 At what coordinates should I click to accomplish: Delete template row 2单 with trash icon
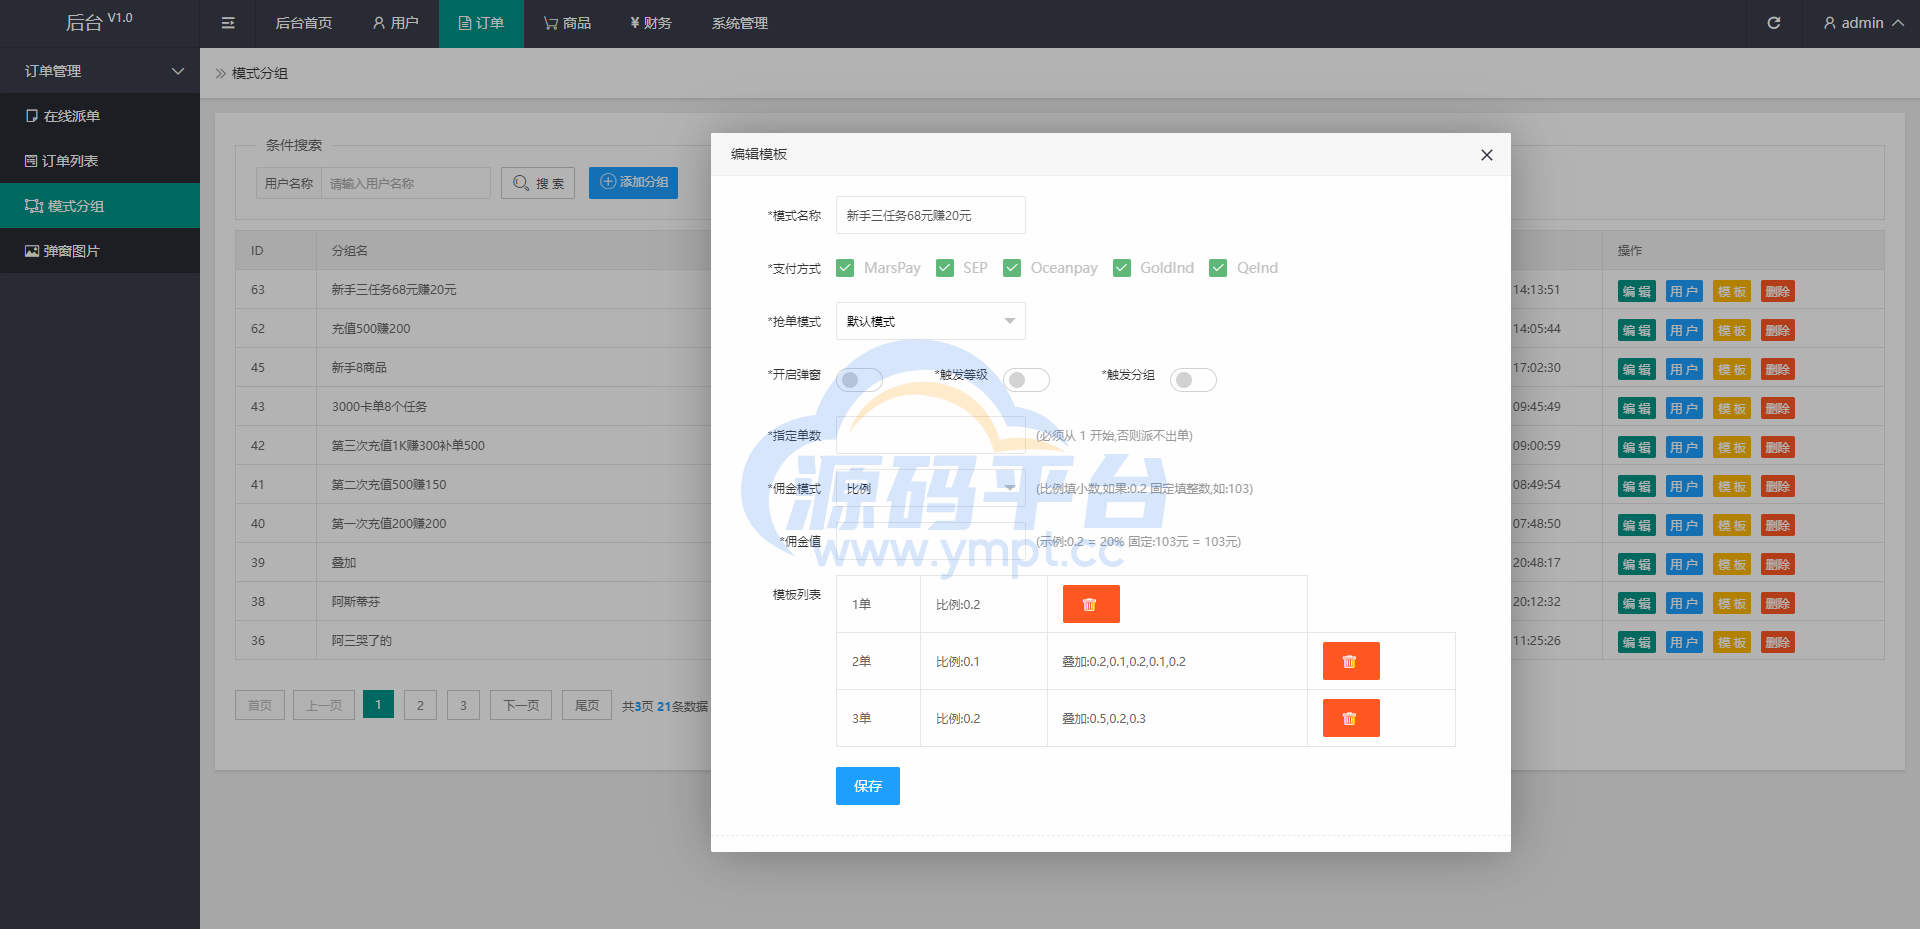[x=1351, y=661]
